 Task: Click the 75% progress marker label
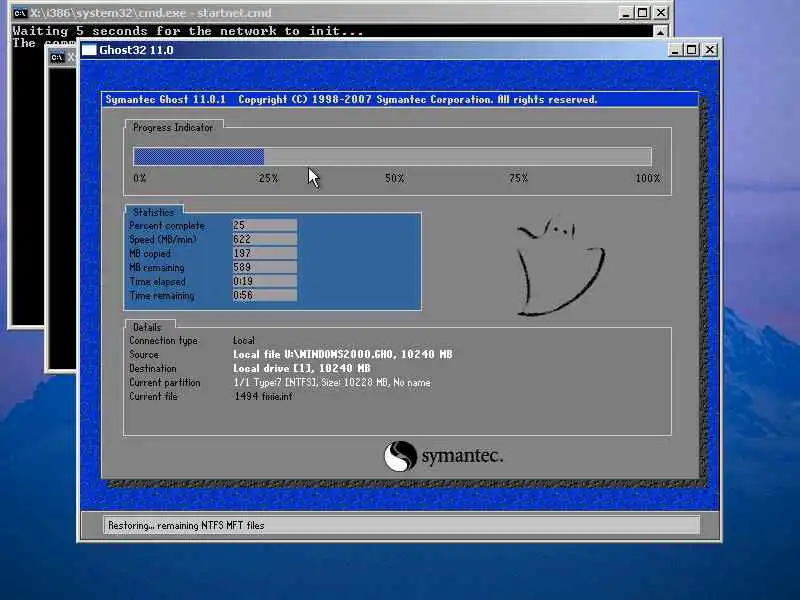point(518,178)
